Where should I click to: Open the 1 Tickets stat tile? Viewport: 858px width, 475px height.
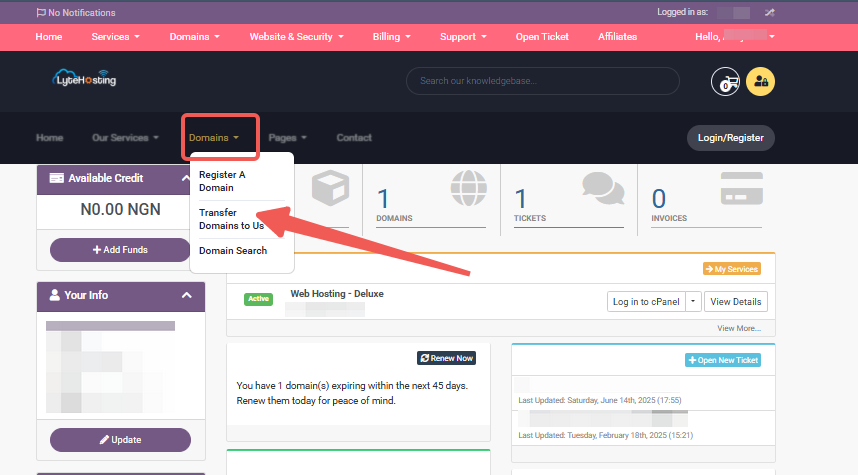coord(569,200)
